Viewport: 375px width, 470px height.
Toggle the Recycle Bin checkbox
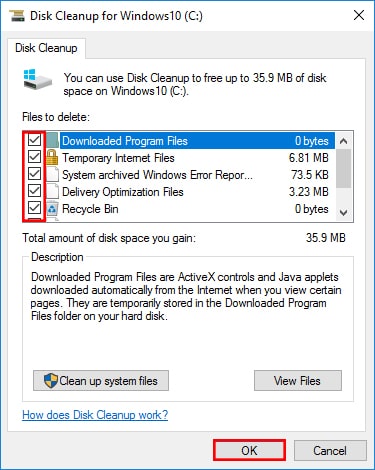[x=34, y=208]
